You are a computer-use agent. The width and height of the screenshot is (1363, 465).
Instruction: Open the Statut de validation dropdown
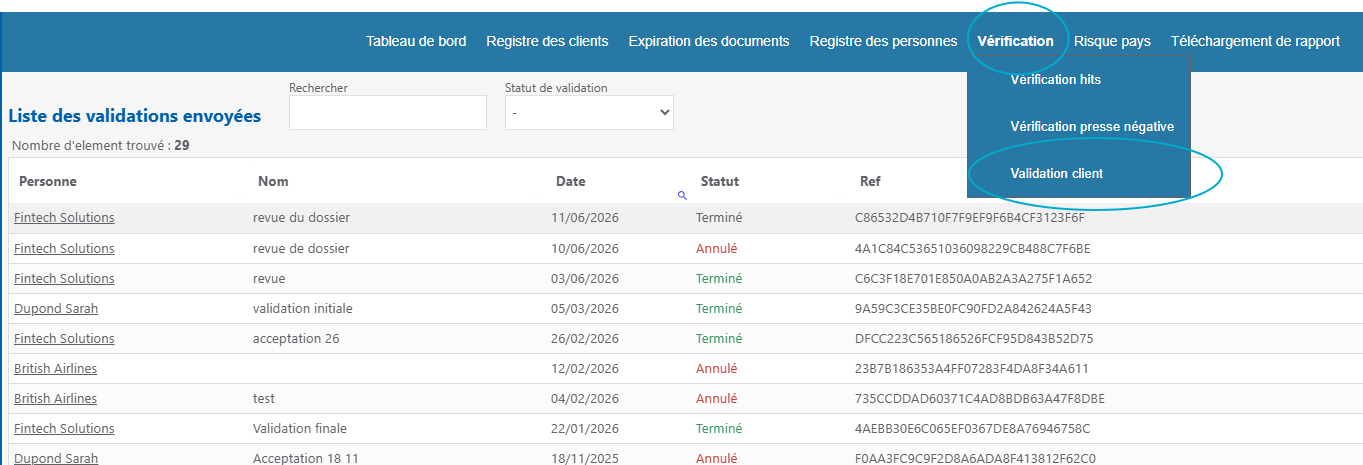click(x=589, y=113)
